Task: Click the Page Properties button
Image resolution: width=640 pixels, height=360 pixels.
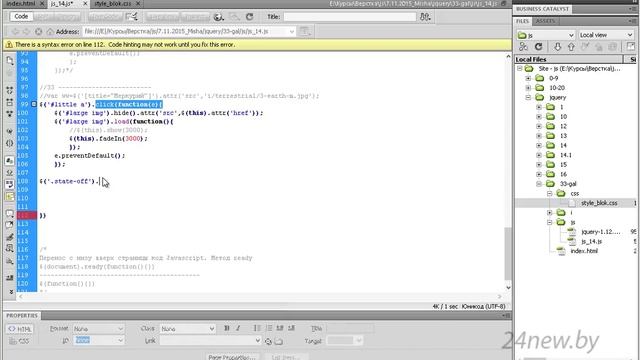Action: [232, 357]
